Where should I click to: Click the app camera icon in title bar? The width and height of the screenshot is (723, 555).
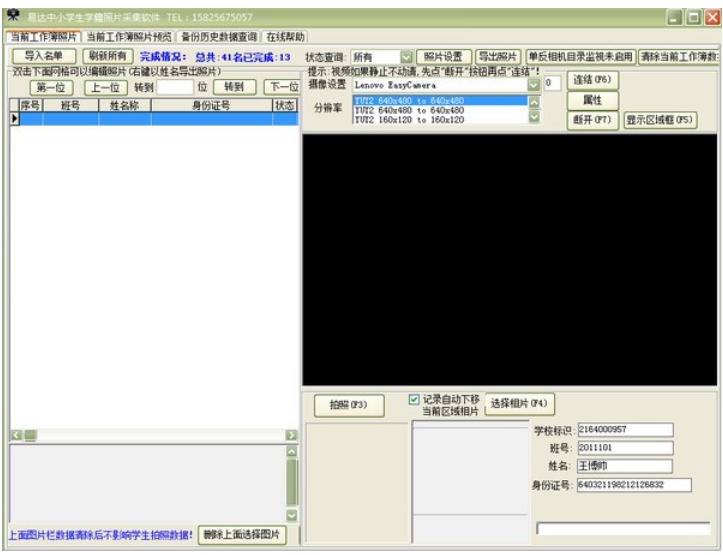click(x=13, y=17)
